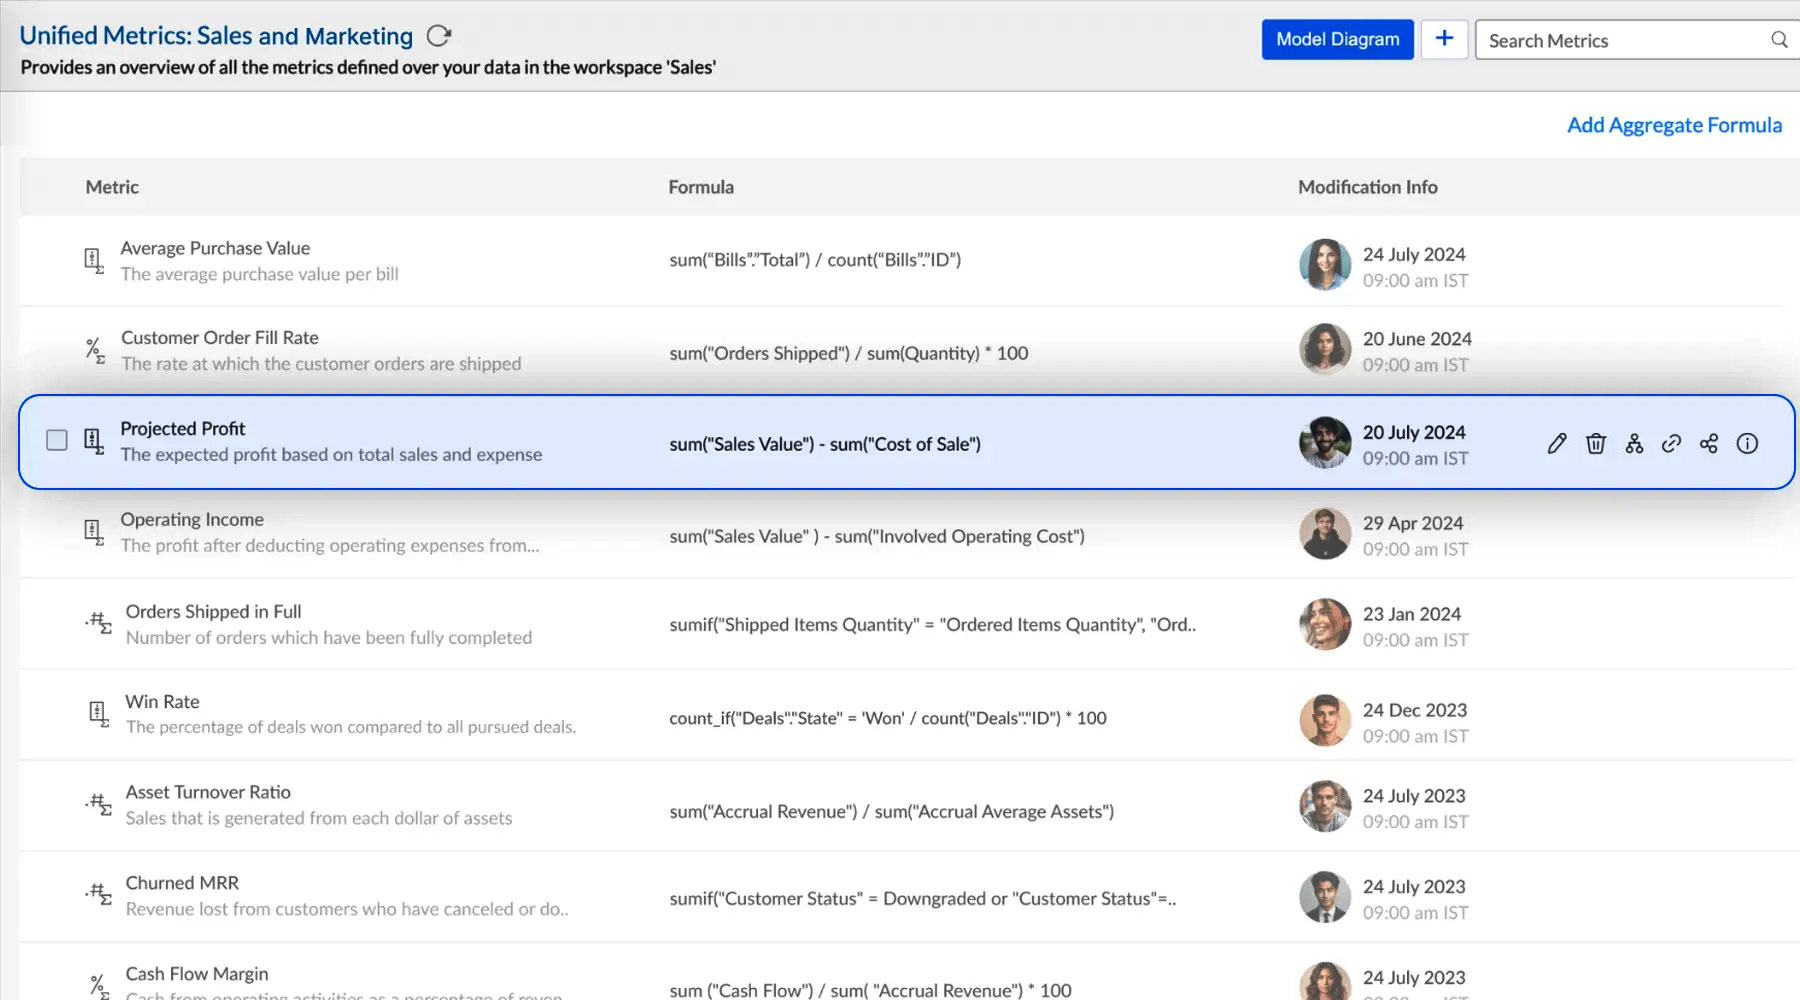
Task: Click avatar on Churned MRR row
Action: click(1325, 897)
